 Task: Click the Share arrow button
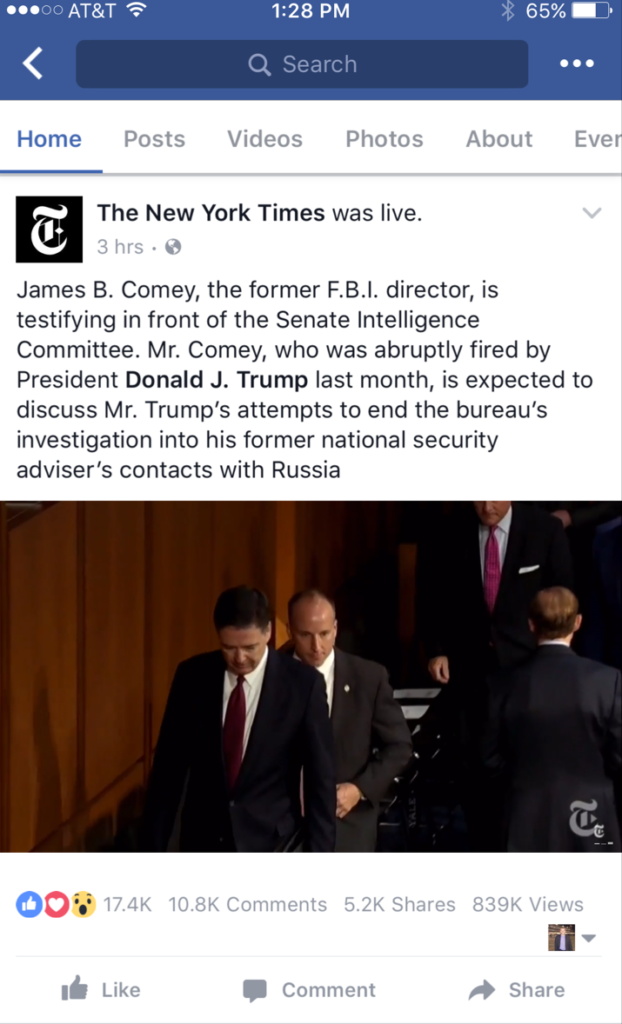516,990
